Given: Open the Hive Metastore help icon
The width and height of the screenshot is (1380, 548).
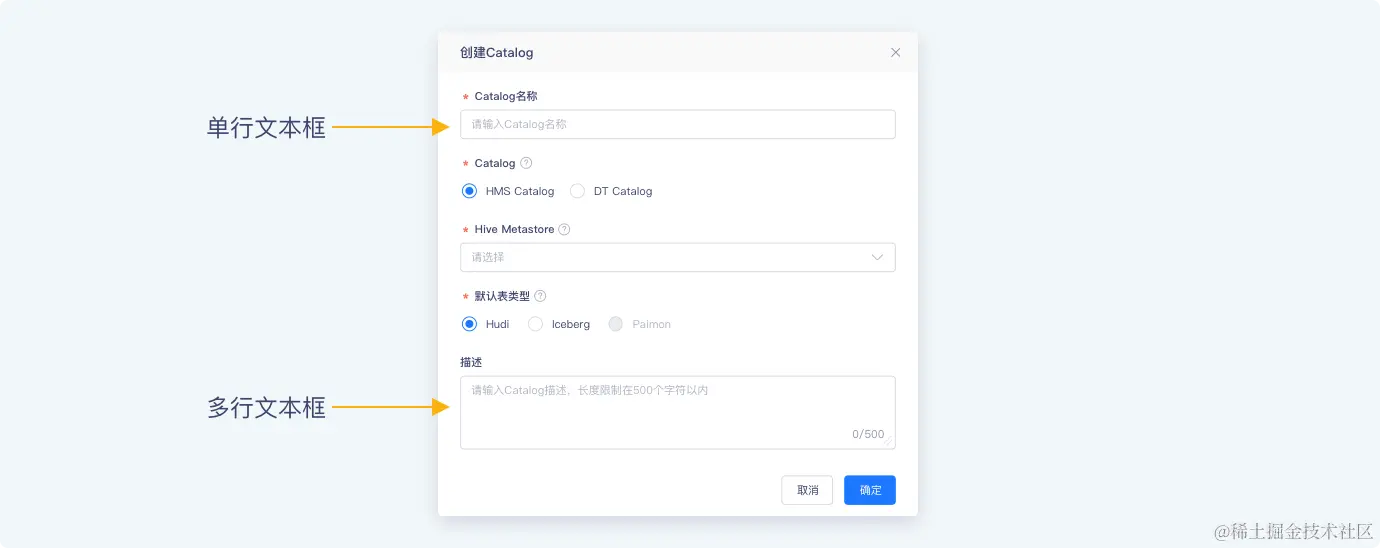Looking at the screenshot, I should [x=564, y=229].
